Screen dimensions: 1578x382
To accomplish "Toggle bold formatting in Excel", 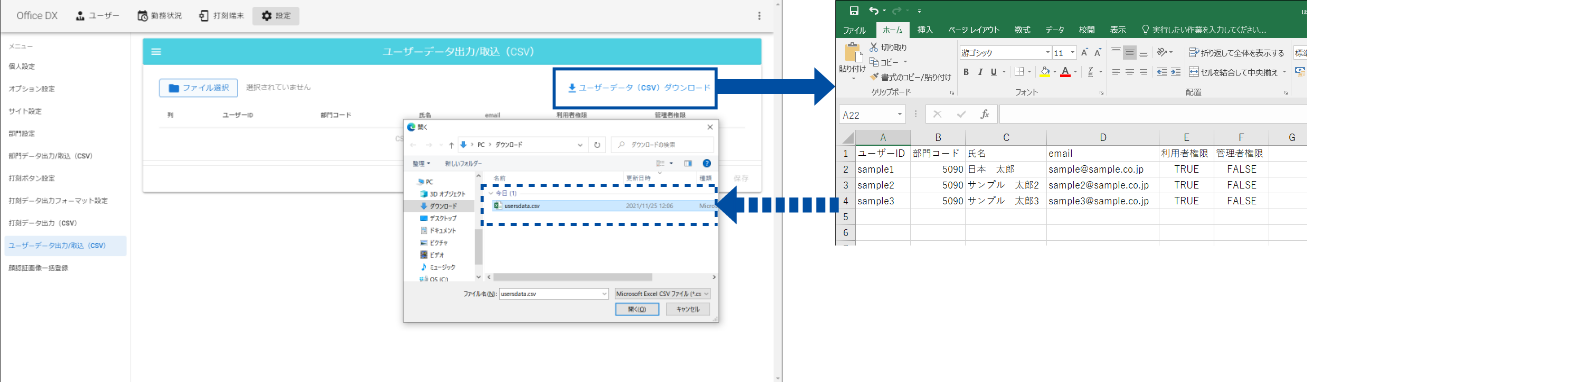I will (x=966, y=72).
